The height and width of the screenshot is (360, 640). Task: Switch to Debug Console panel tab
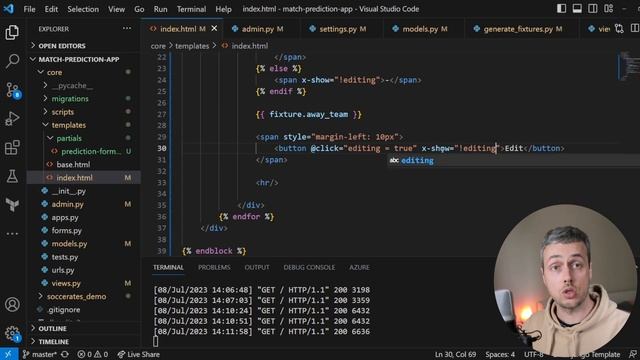tap(309, 267)
